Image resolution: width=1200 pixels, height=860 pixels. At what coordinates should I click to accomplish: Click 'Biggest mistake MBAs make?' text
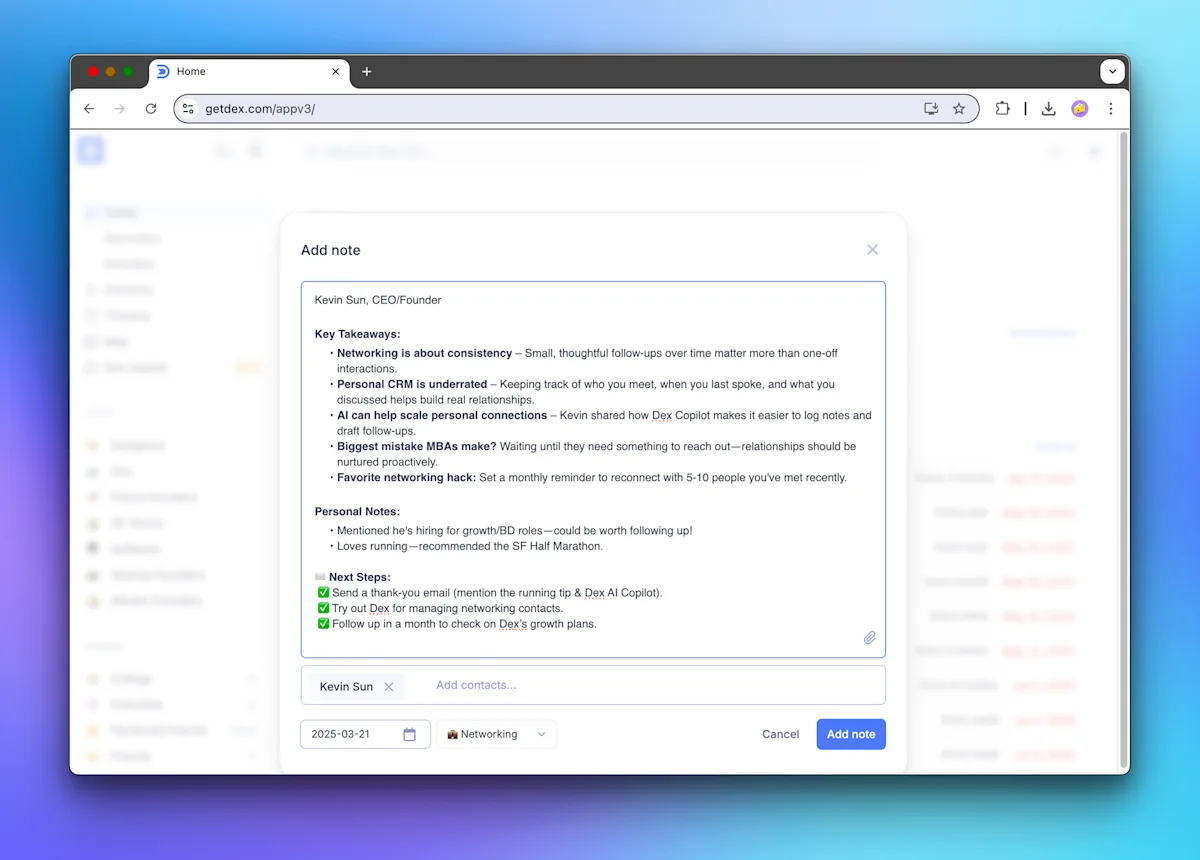click(x=417, y=446)
